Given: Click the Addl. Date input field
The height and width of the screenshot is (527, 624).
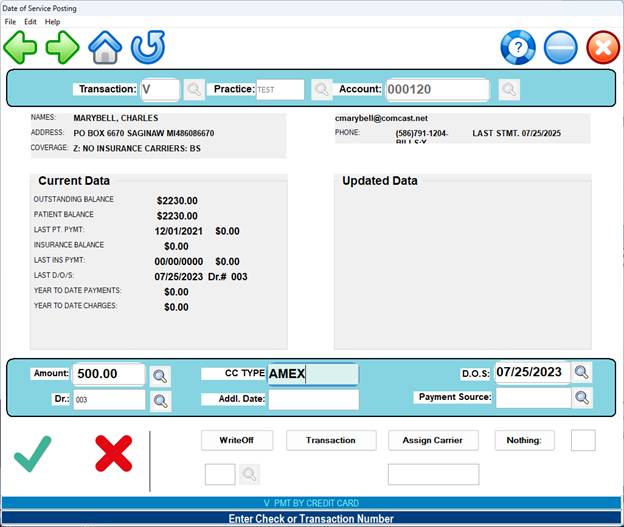Looking at the screenshot, I should [313, 400].
